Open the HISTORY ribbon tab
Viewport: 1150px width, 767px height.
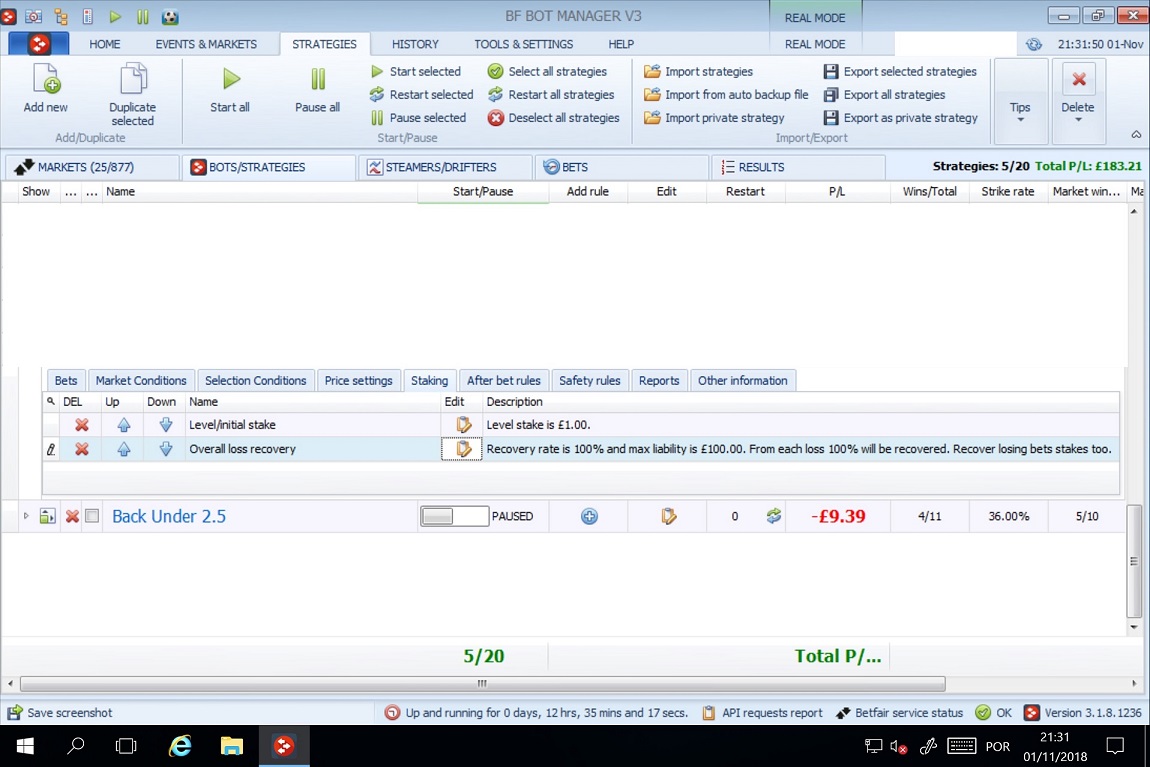click(x=415, y=44)
